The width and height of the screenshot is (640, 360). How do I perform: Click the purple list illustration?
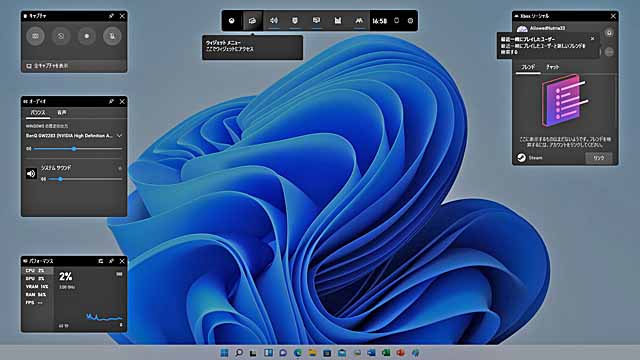click(565, 100)
